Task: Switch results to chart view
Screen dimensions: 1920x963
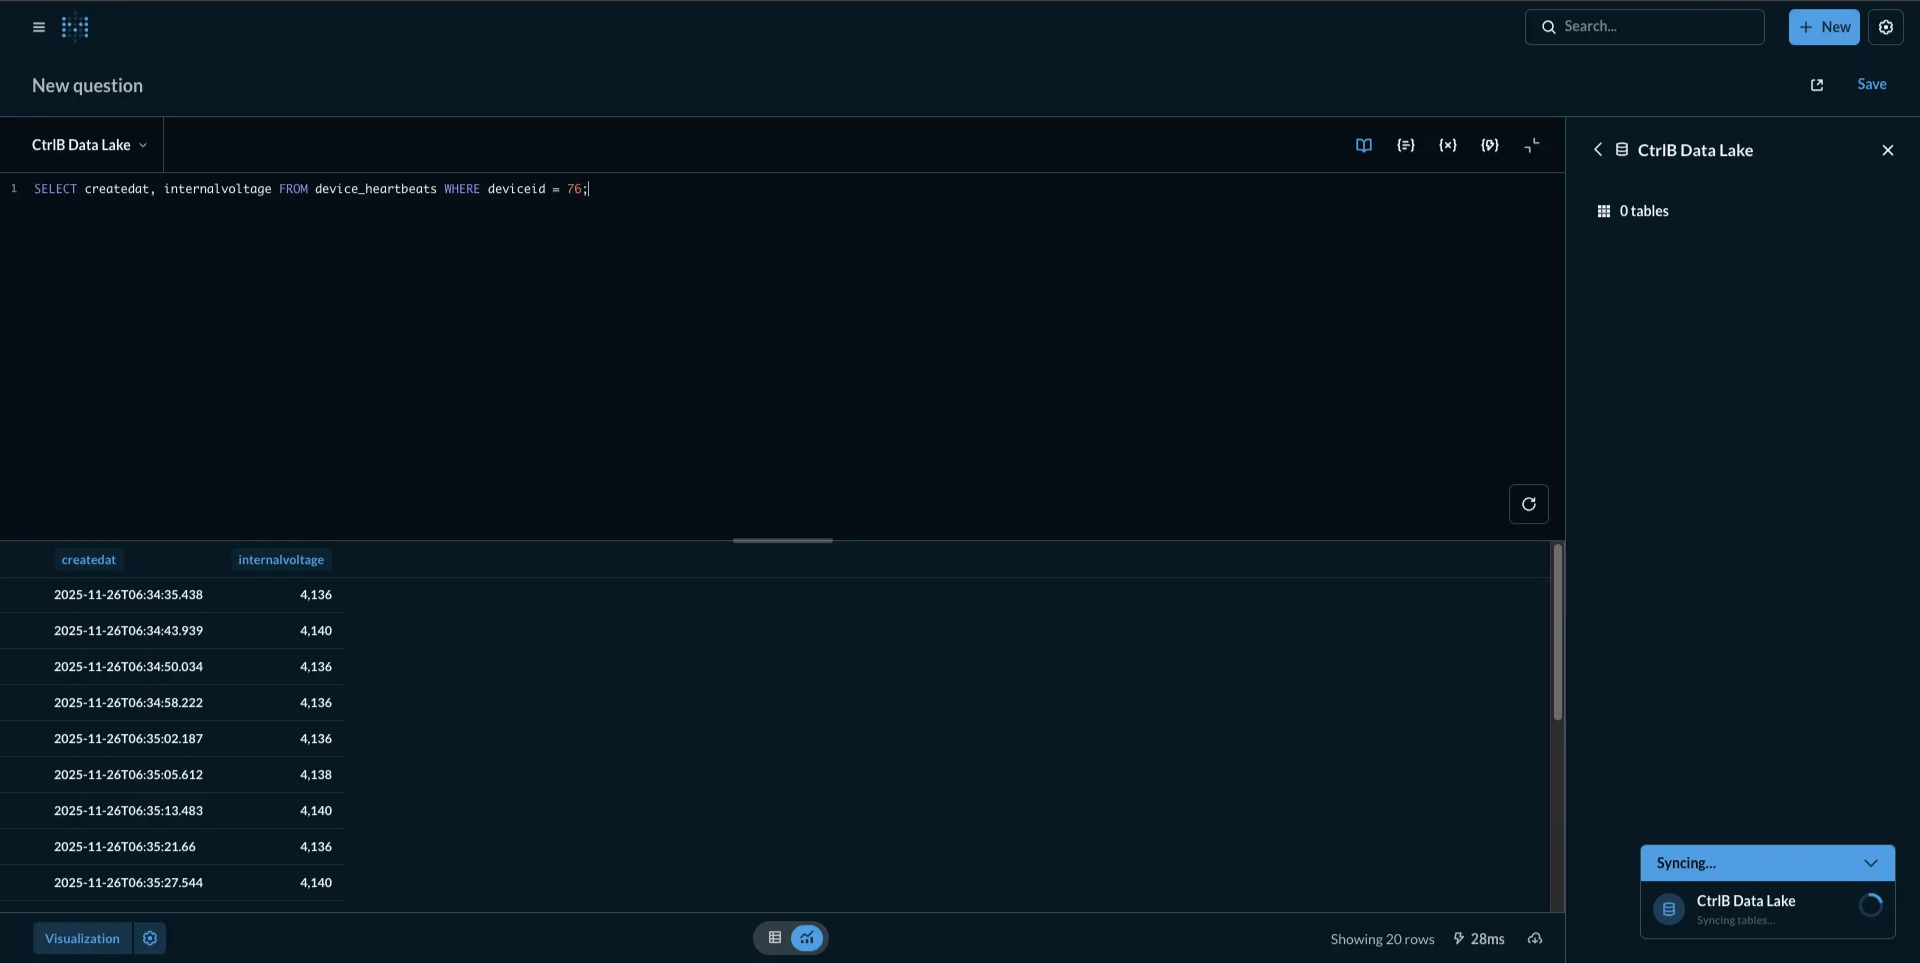Action: point(807,938)
